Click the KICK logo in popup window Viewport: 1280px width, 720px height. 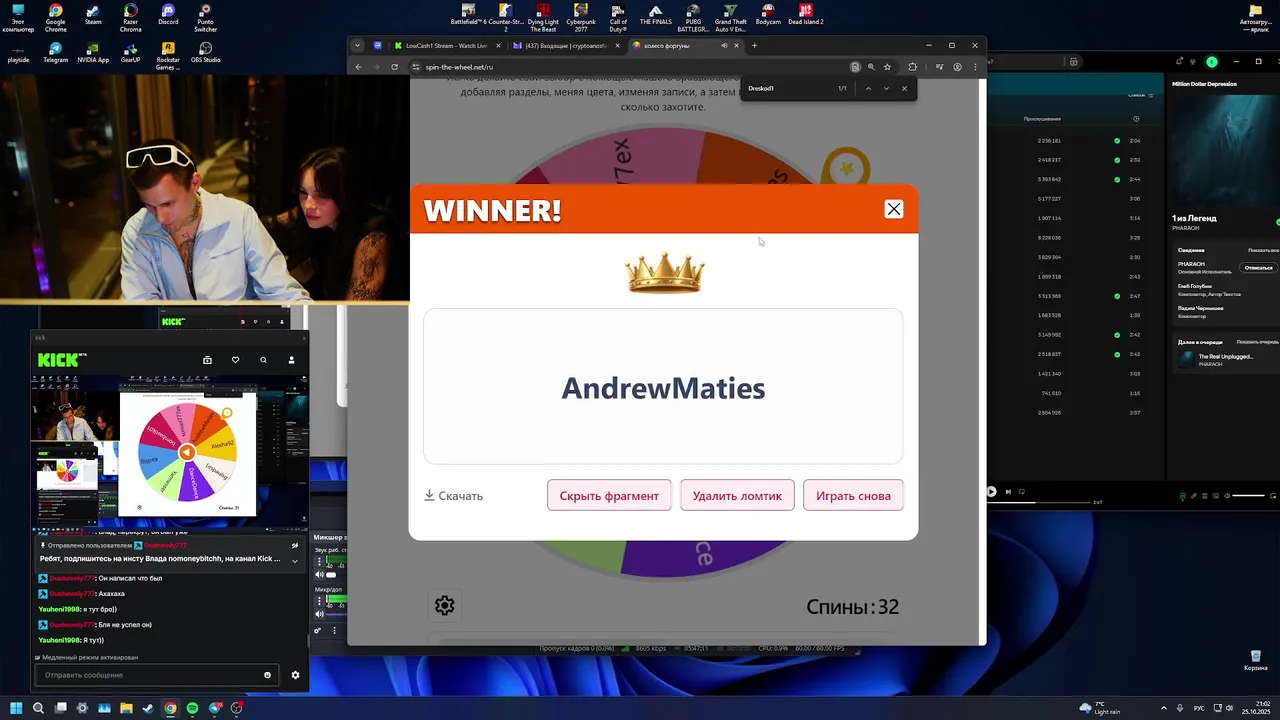point(61,360)
